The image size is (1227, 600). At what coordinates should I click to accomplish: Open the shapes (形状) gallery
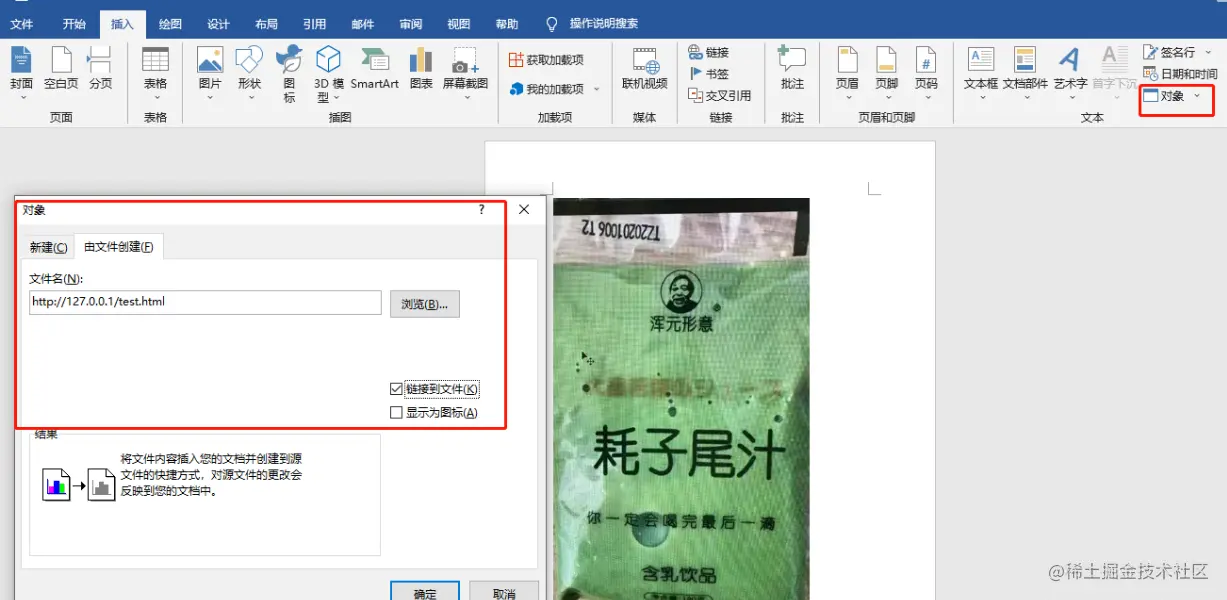(249, 71)
